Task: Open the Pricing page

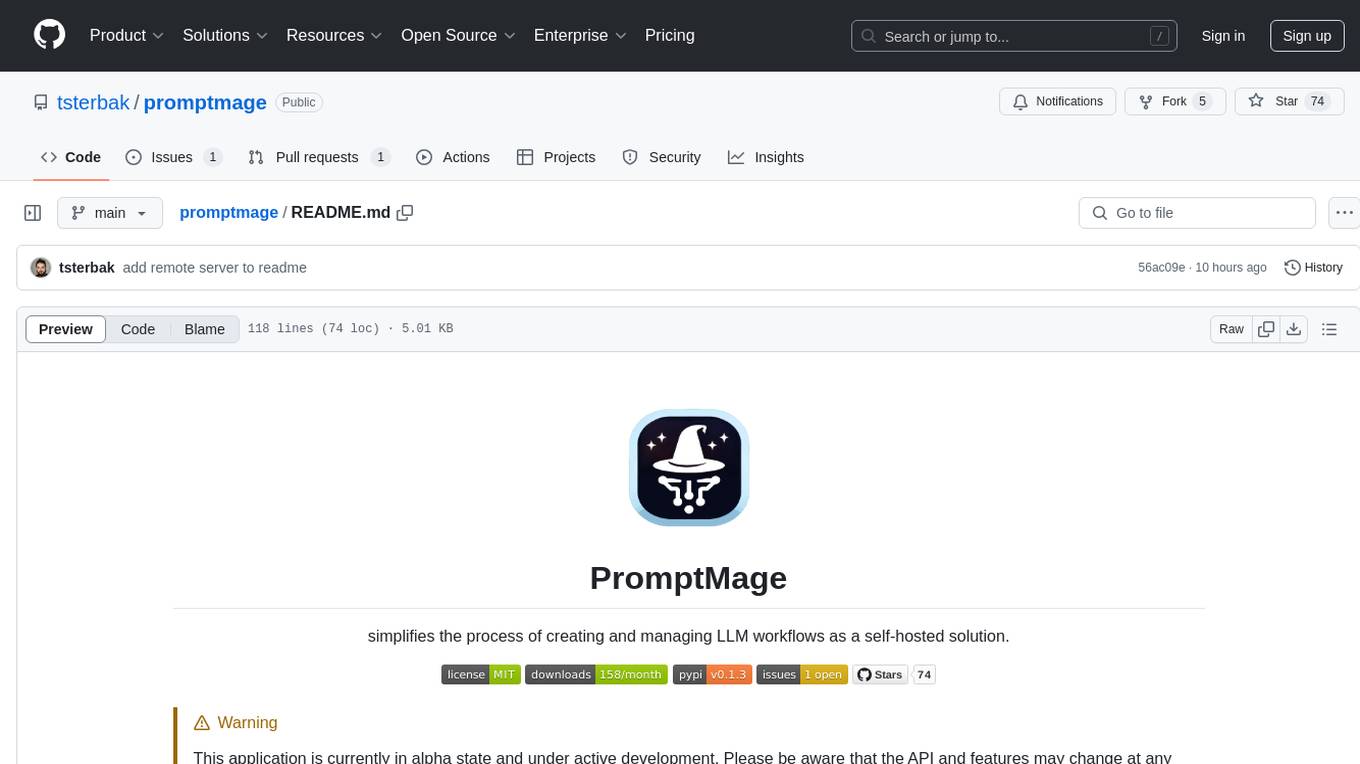Action: pos(670,35)
